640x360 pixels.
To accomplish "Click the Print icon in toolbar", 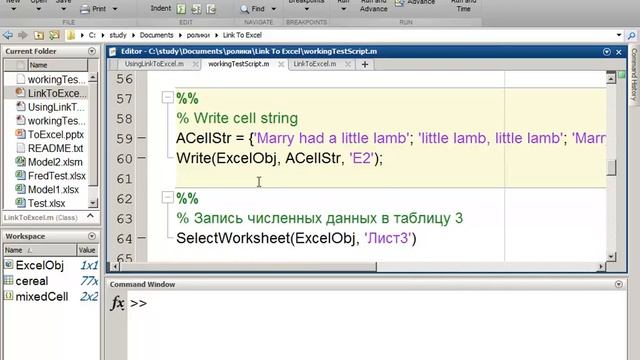I will point(85,9).
